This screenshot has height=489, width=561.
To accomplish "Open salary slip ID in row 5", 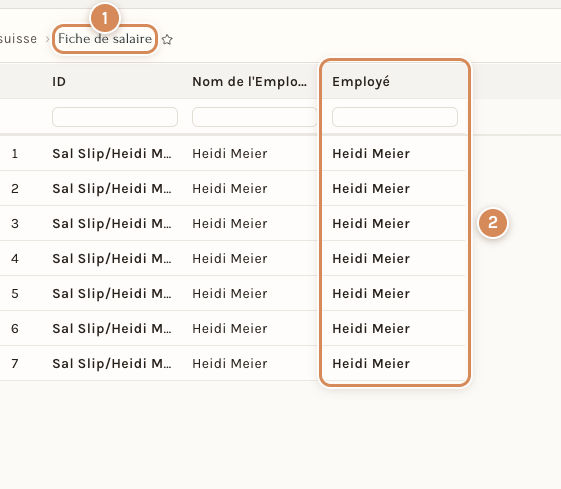I will click(x=112, y=294).
